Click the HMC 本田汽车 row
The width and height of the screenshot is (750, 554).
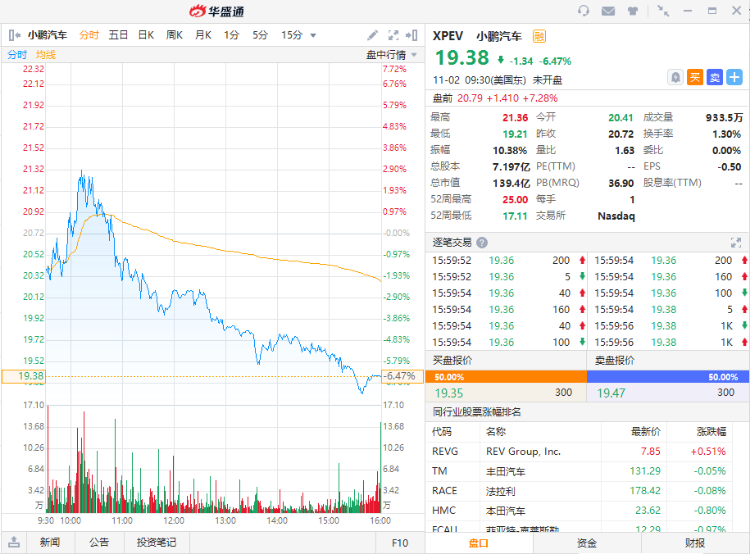pos(579,510)
